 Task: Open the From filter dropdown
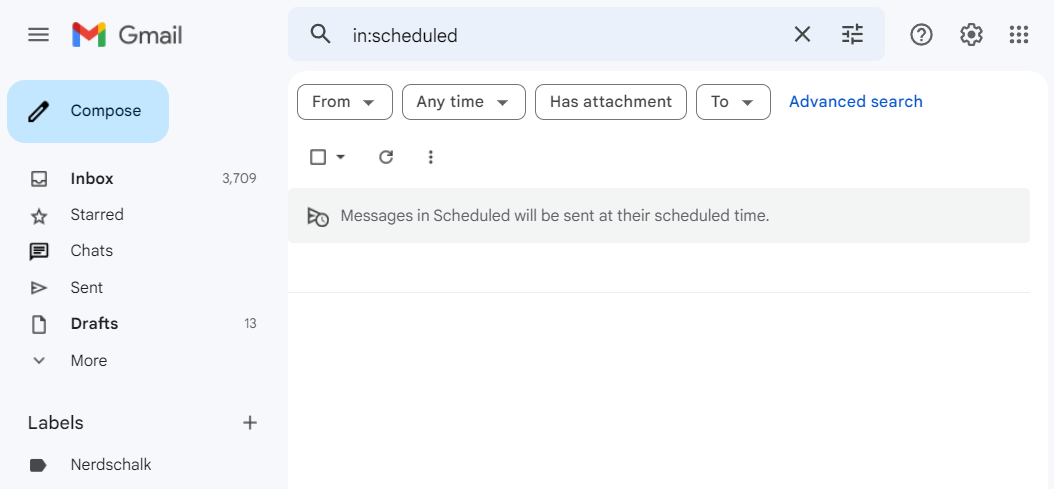click(344, 102)
